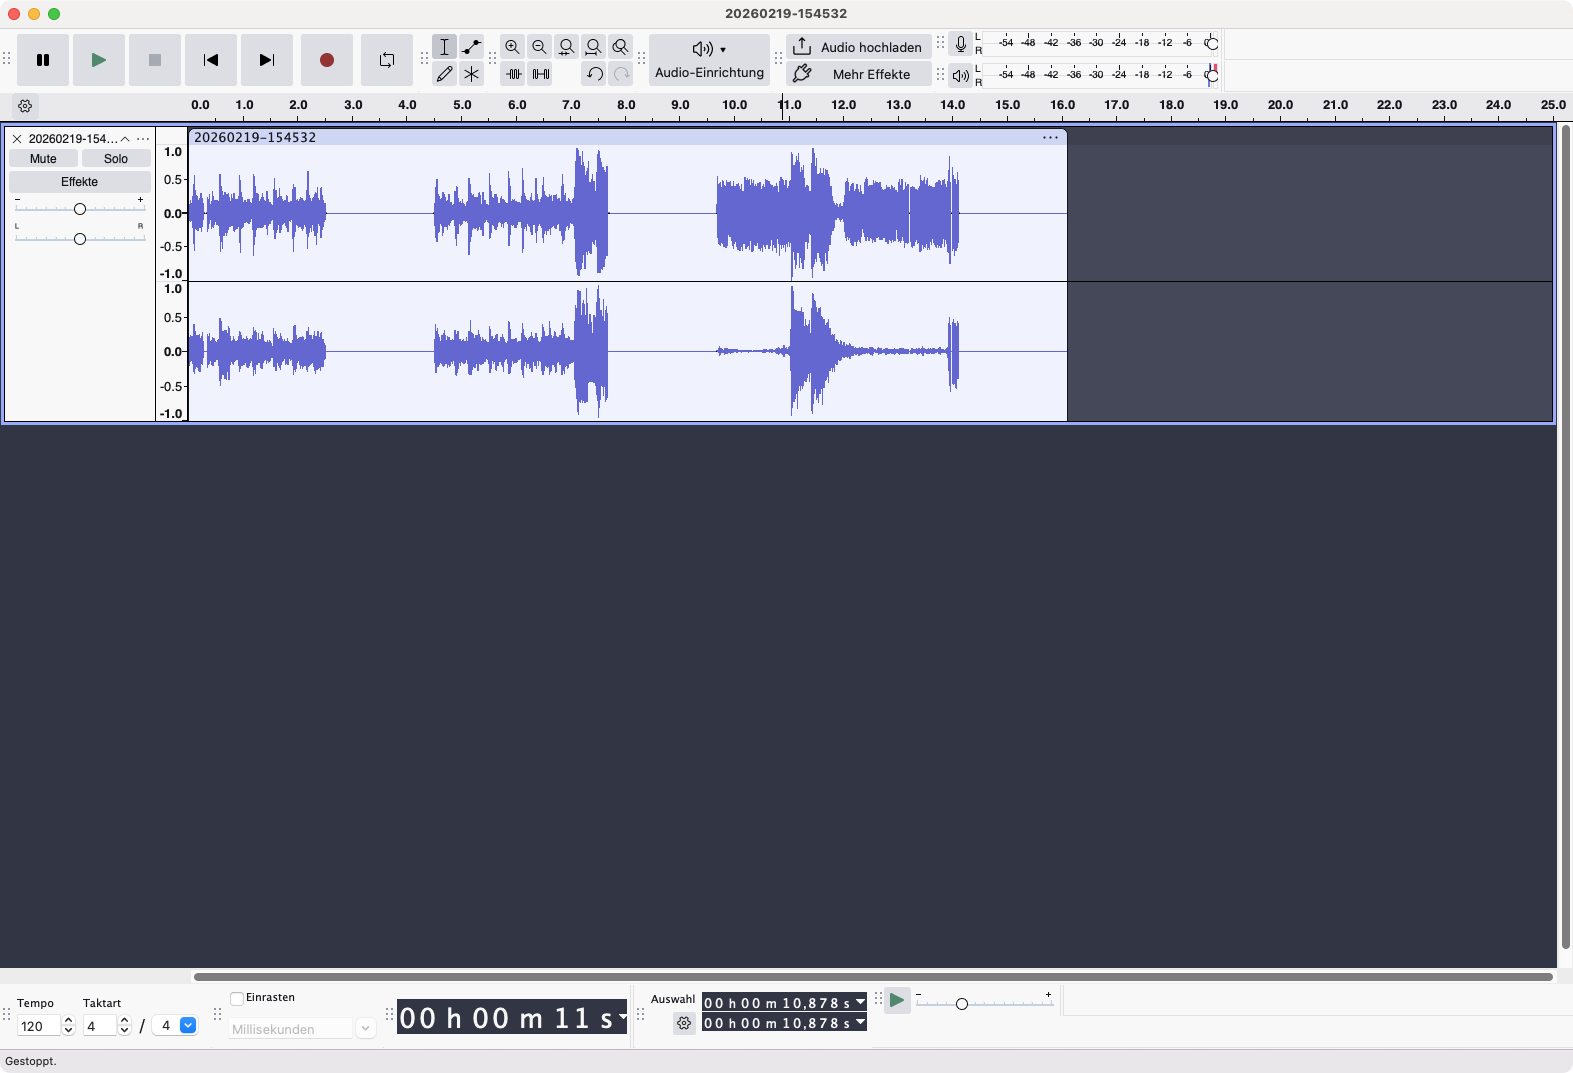Select the Envelope tool
The width and height of the screenshot is (1573, 1073).
pos(471,47)
